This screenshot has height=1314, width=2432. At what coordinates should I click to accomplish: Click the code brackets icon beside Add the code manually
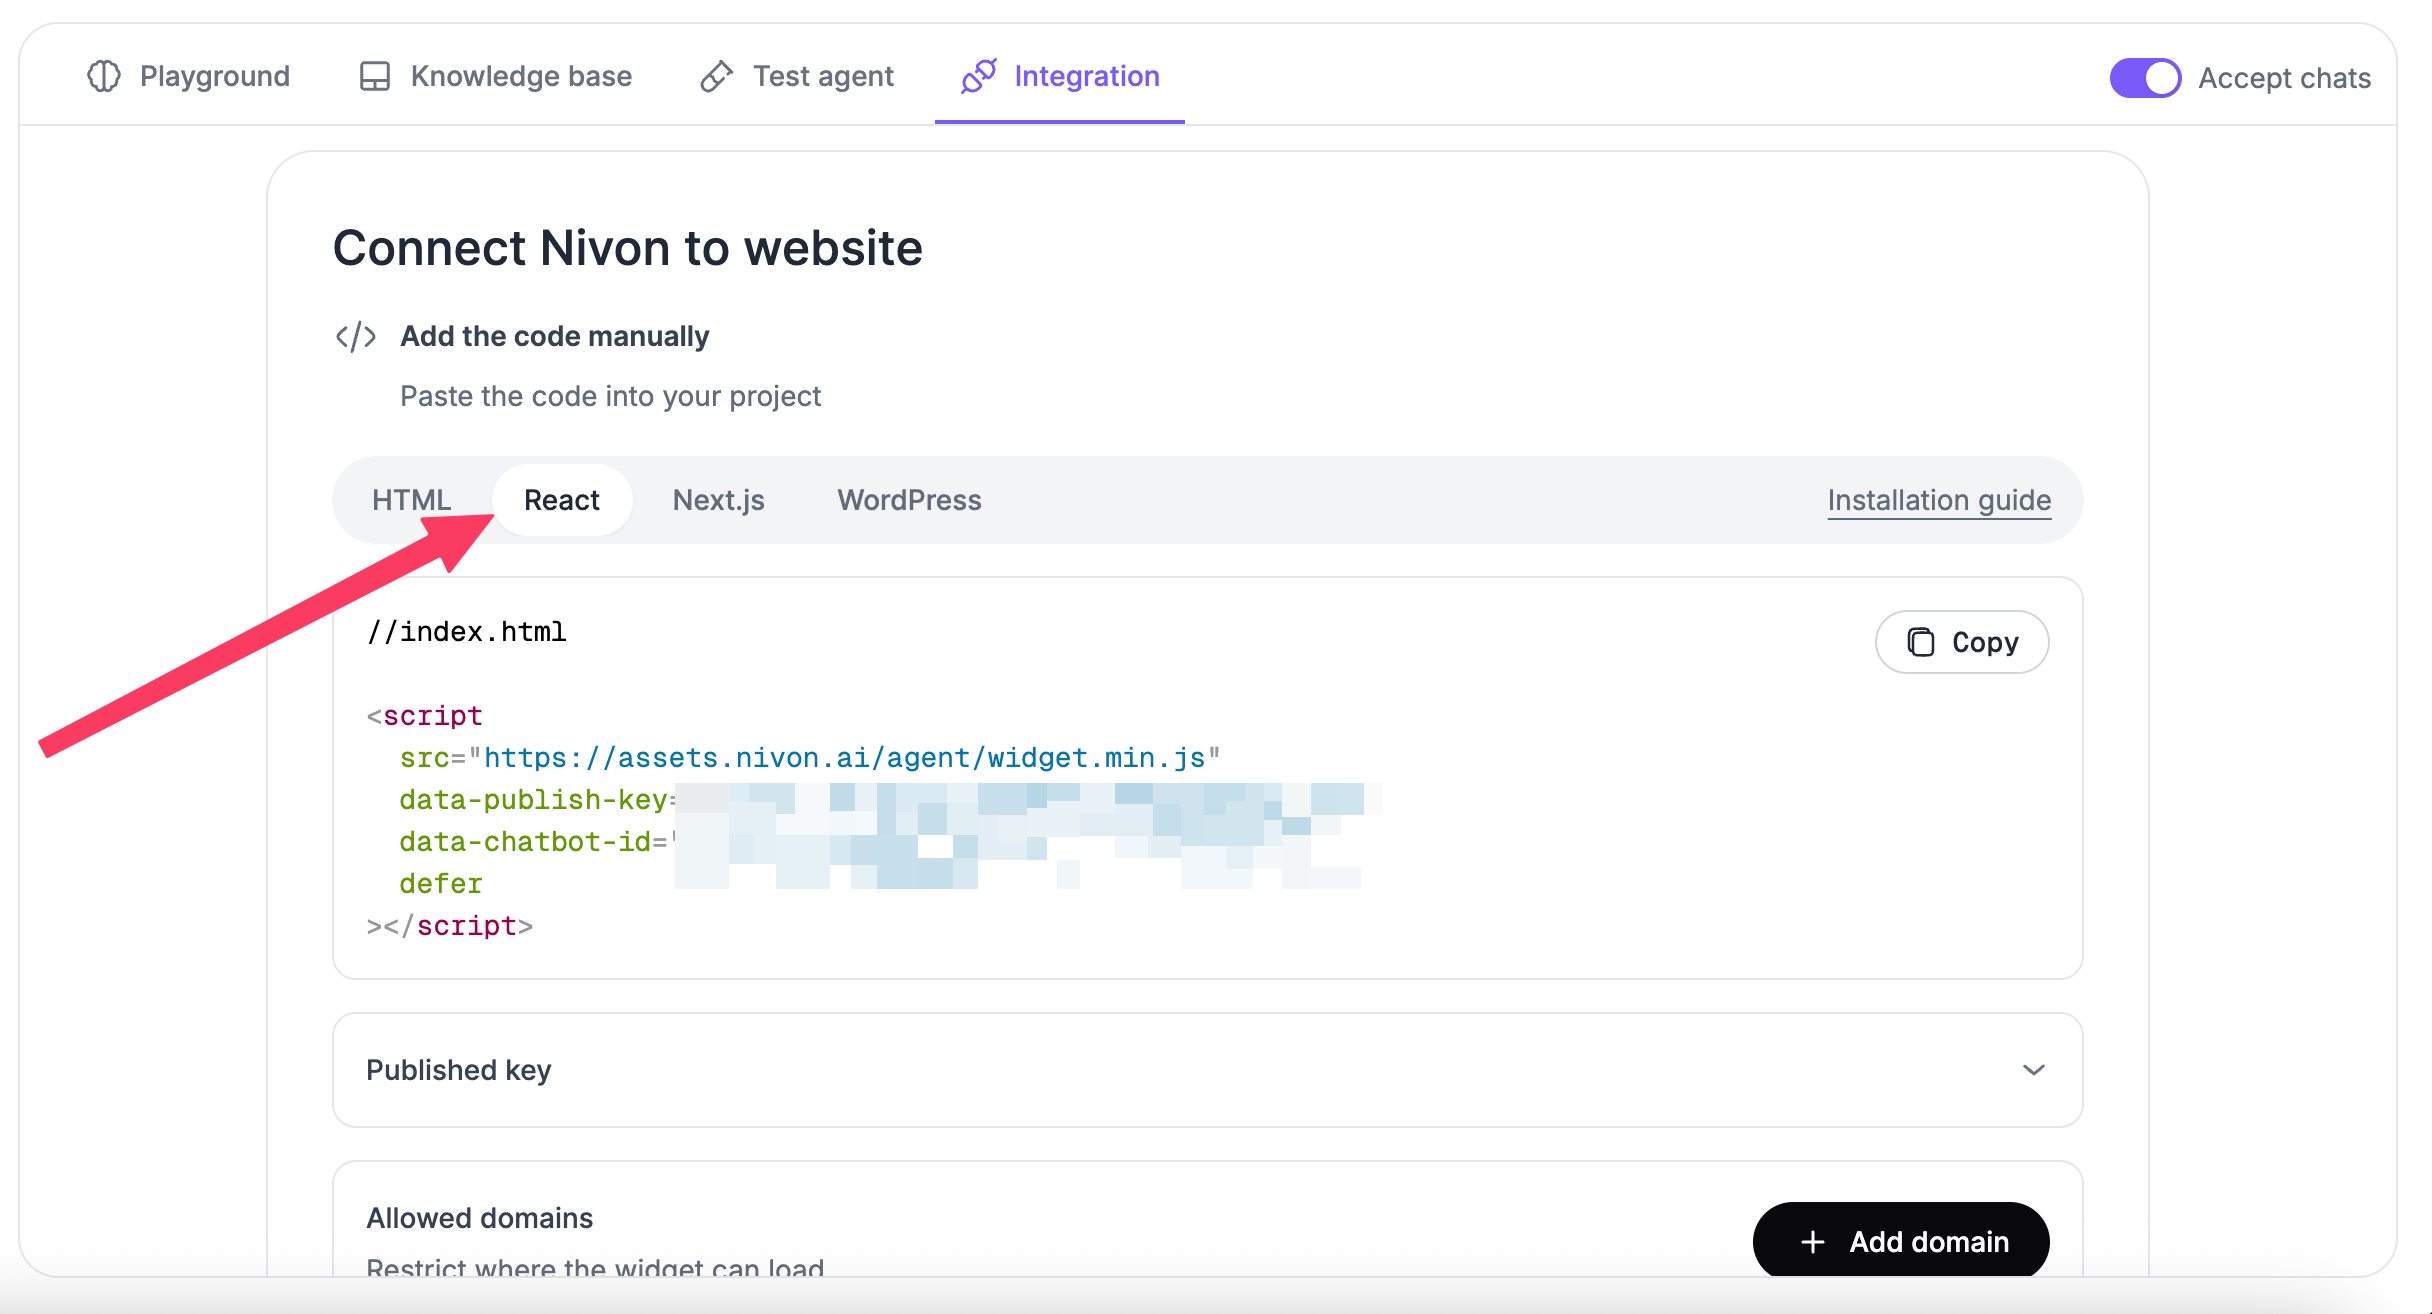point(356,336)
